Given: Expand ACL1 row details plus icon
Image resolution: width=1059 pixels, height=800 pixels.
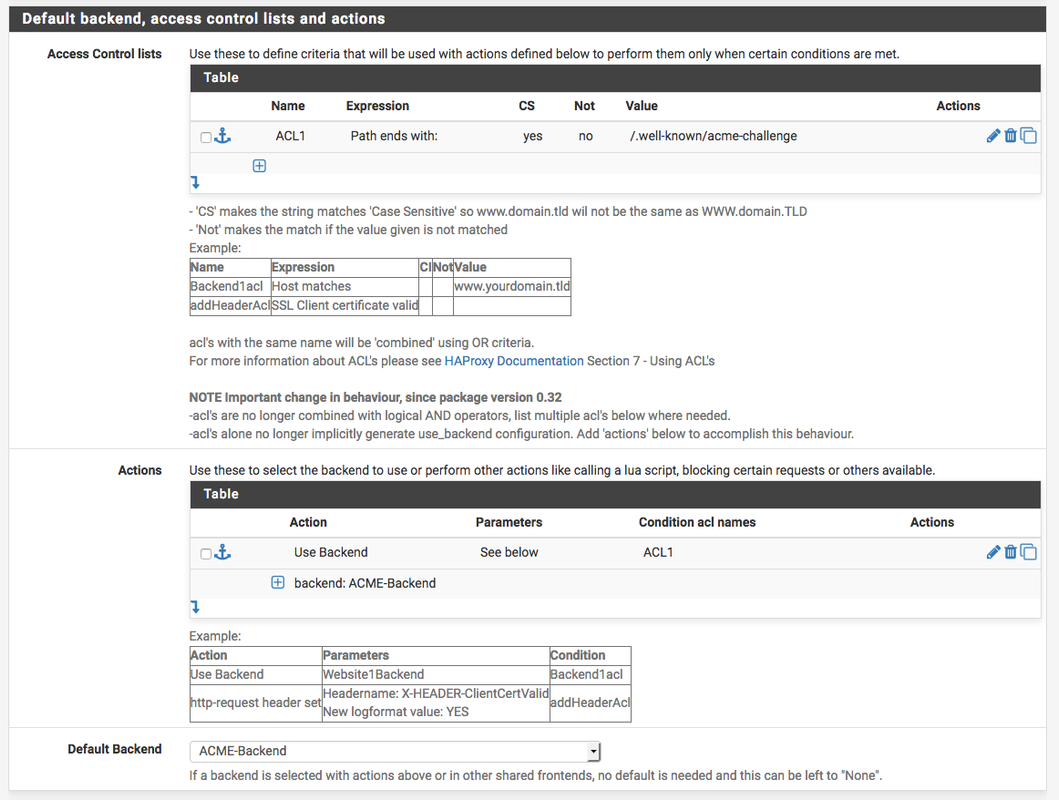Looking at the screenshot, I should click(259, 165).
